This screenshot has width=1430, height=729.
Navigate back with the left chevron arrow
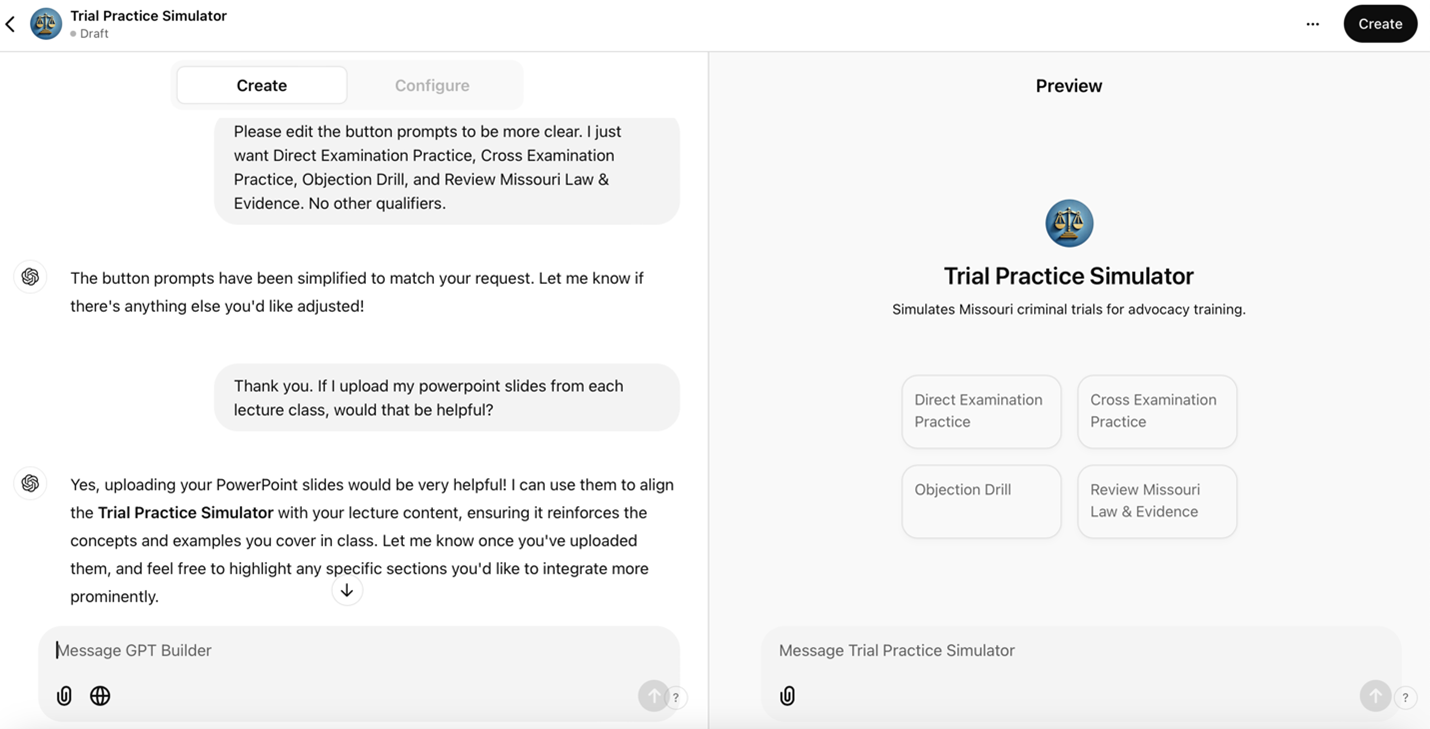pyautogui.click(x=10, y=22)
